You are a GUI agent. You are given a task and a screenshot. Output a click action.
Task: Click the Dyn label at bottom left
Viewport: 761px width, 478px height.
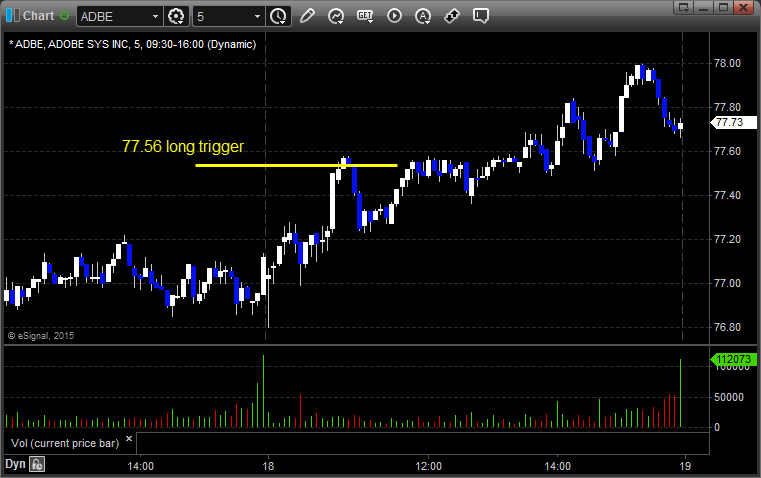[x=15, y=464]
